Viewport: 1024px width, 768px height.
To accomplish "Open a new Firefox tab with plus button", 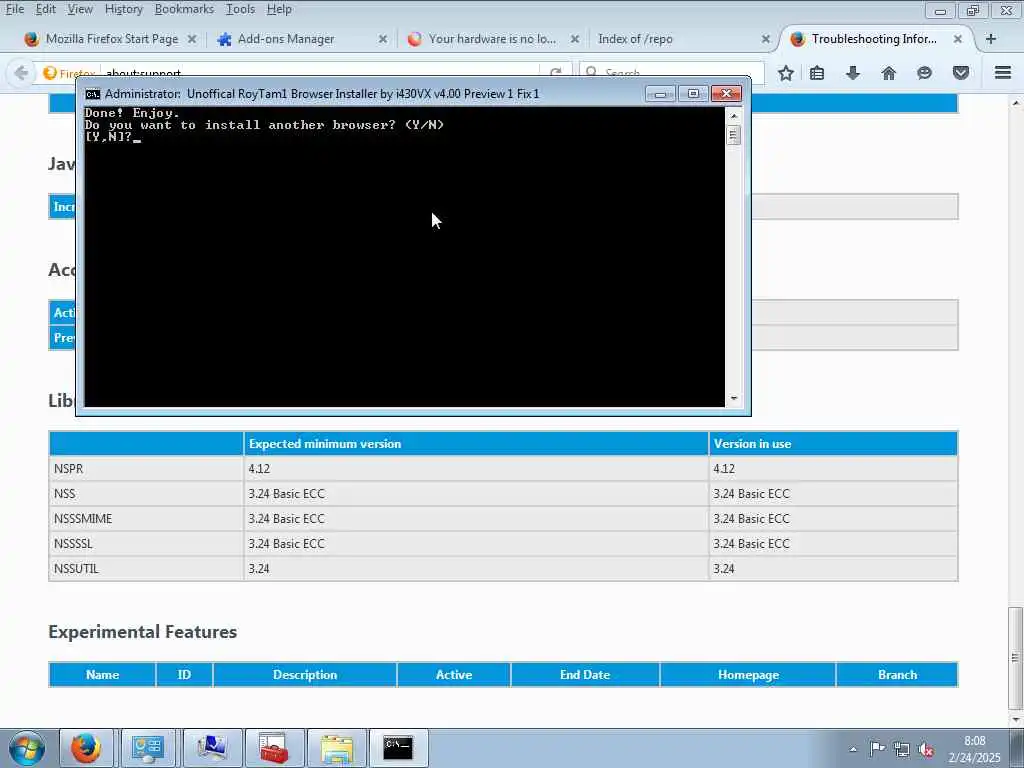I will point(991,39).
